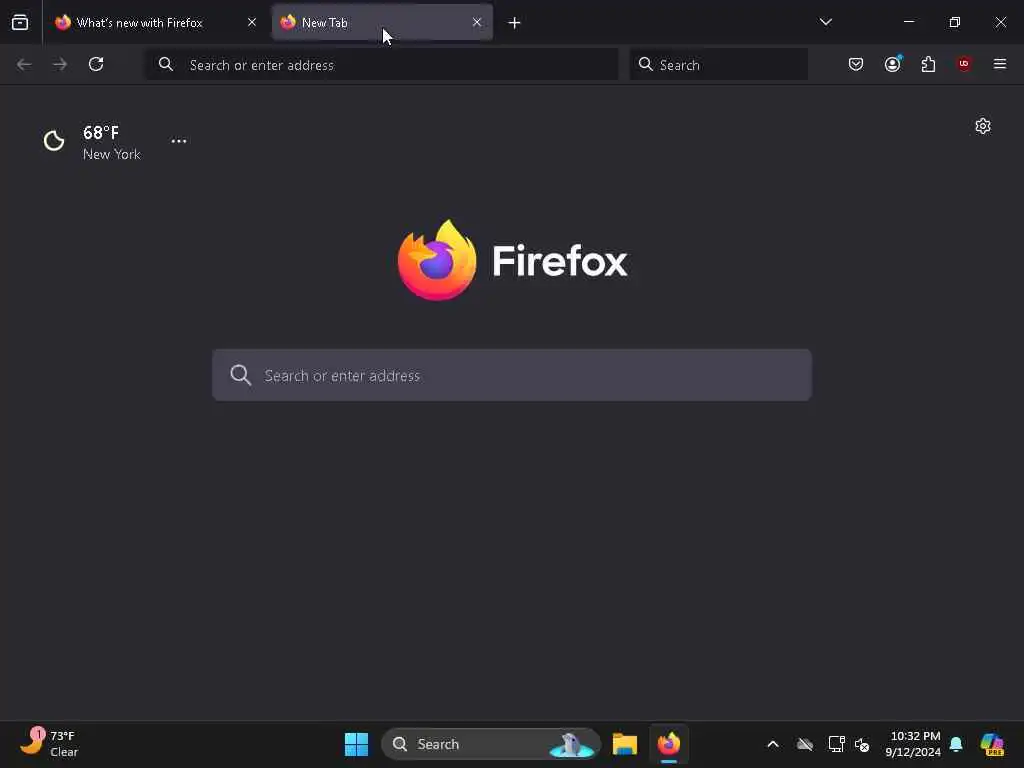Open the Extensions puzzle icon
Screen dimensions: 1024x768
coord(928,64)
